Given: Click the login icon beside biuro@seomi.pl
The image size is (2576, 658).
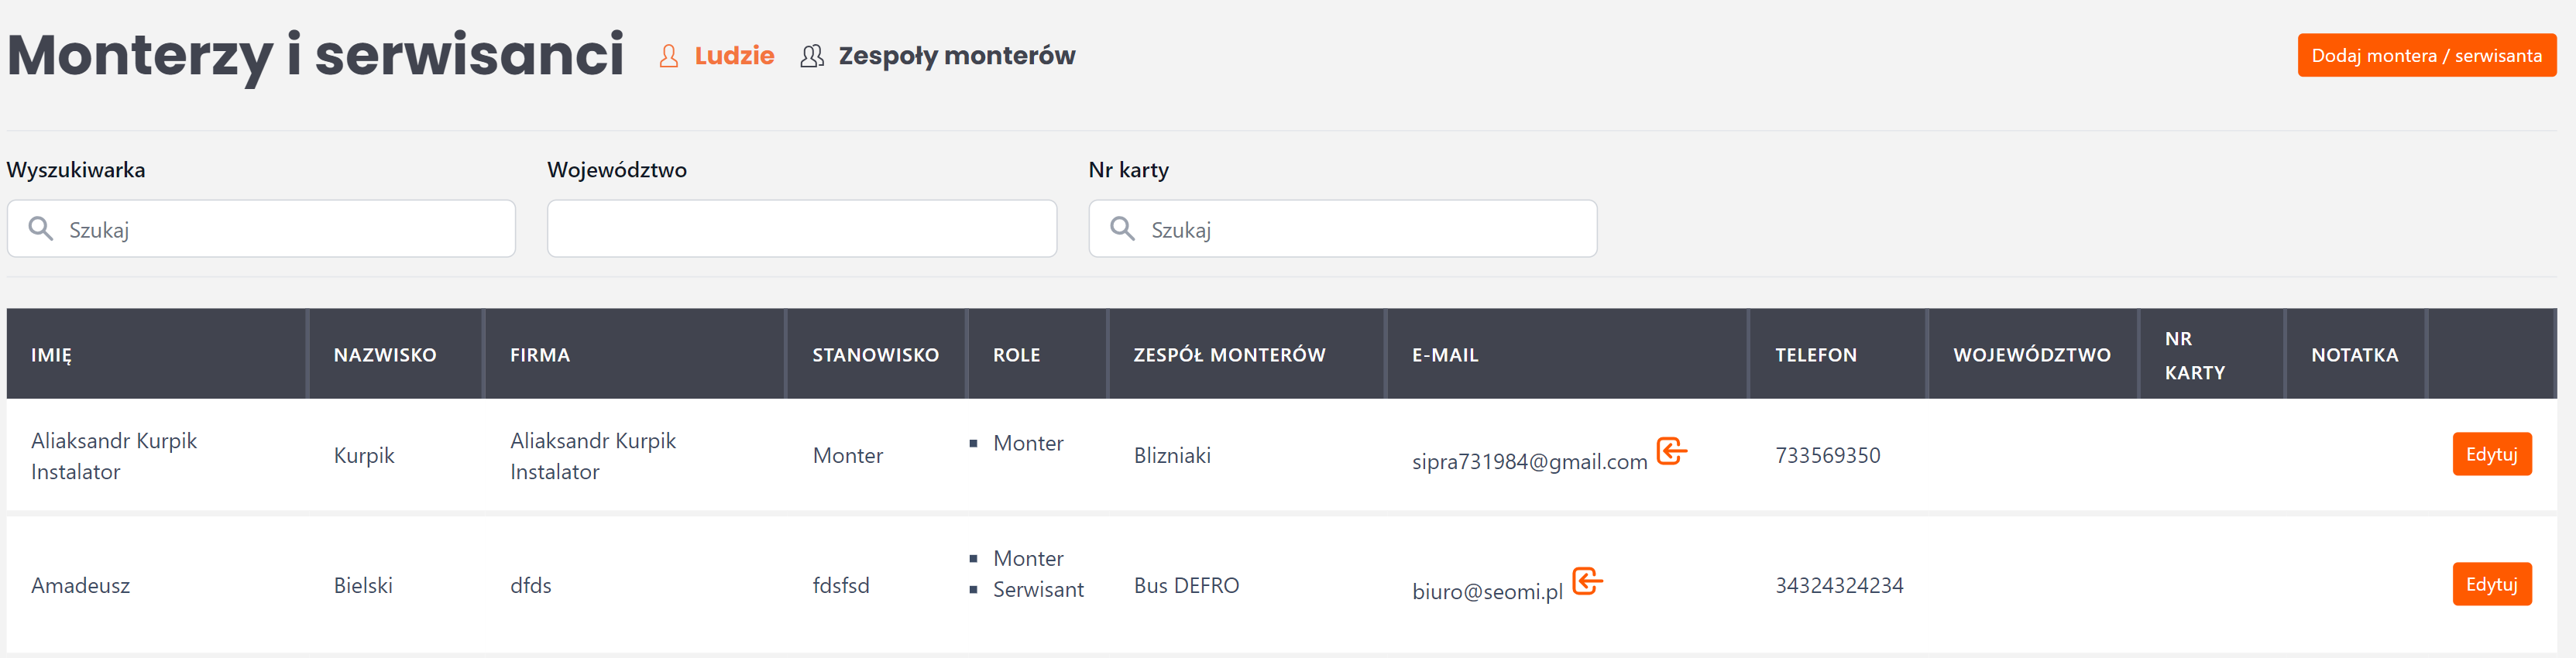Looking at the screenshot, I should tap(1587, 581).
